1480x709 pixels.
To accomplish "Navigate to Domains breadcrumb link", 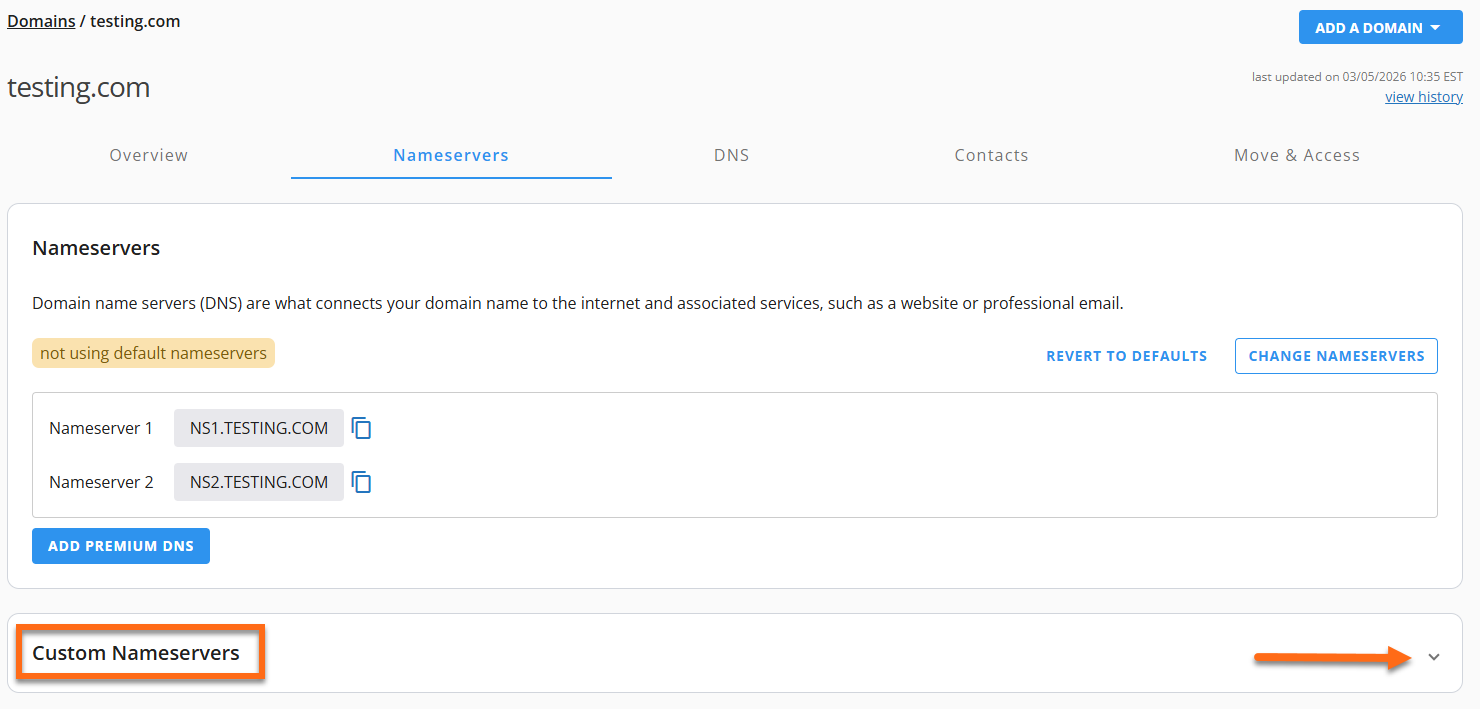I will (x=41, y=21).
